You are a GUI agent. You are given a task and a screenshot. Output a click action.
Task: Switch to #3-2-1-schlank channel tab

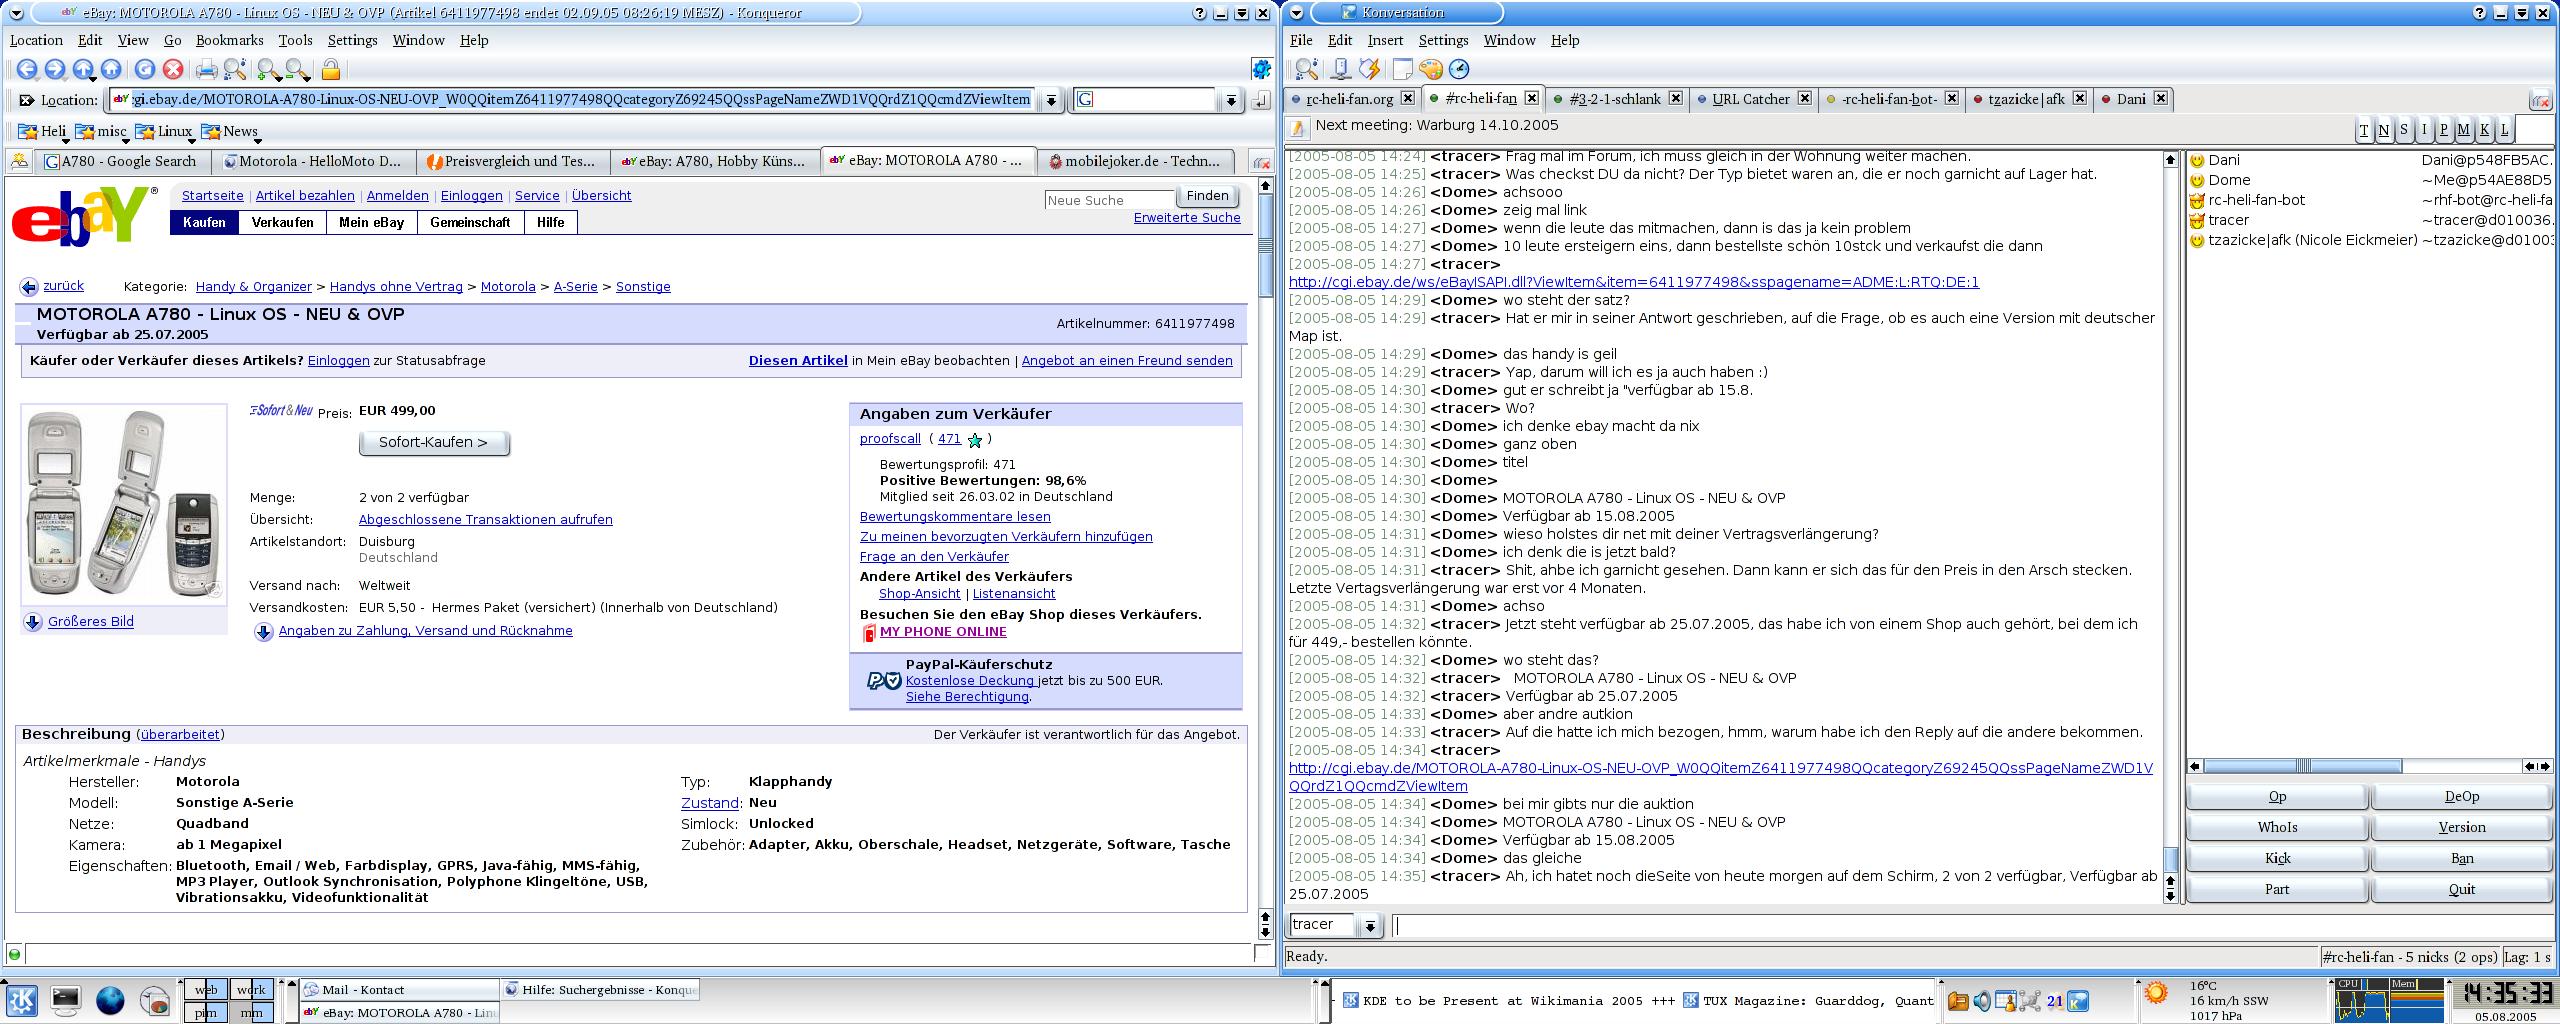[x=1617, y=99]
